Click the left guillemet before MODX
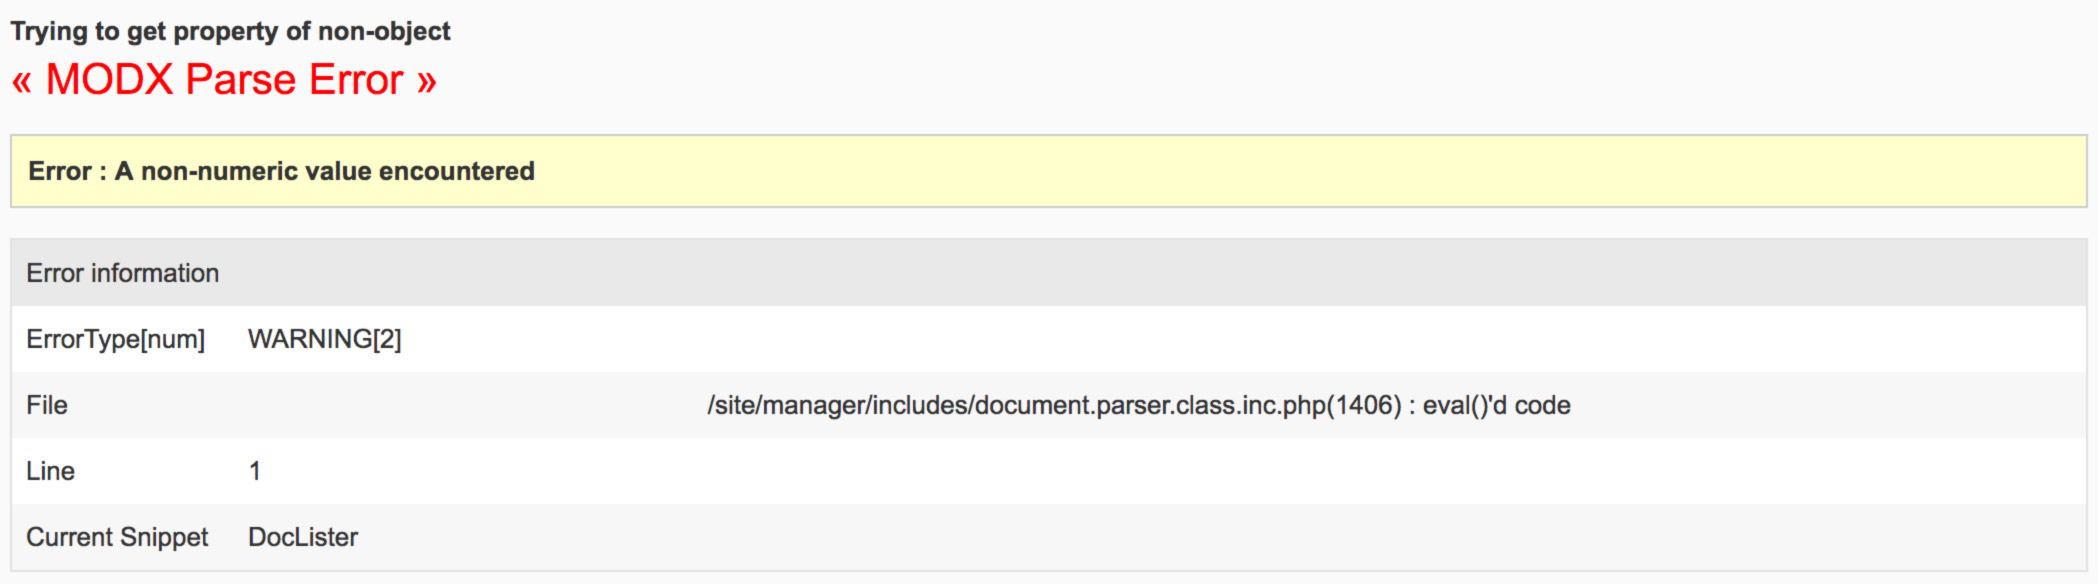 point(22,82)
